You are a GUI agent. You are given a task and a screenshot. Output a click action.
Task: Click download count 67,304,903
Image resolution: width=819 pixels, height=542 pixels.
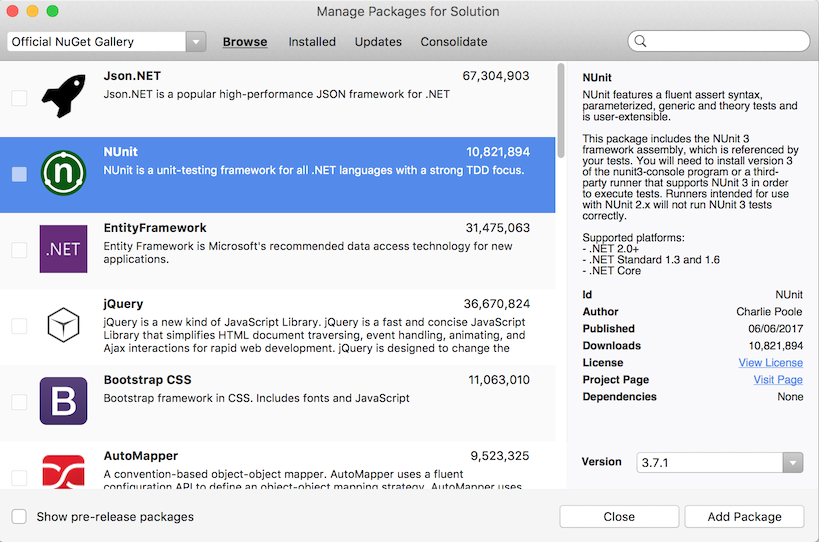coord(496,76)
